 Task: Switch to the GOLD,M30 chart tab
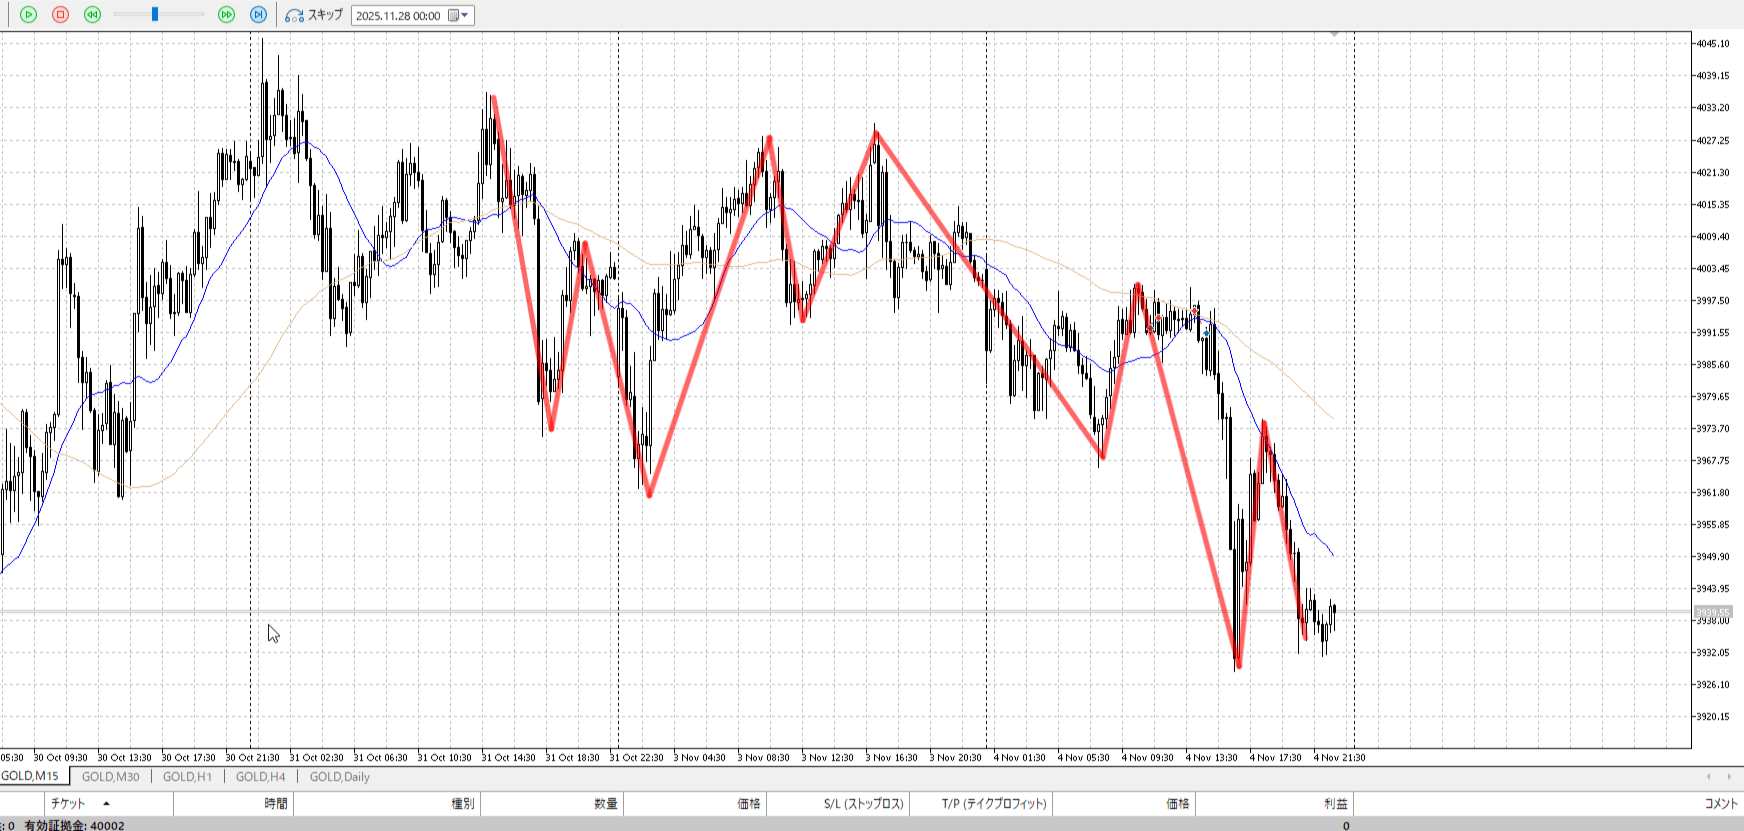coord(110,777)
